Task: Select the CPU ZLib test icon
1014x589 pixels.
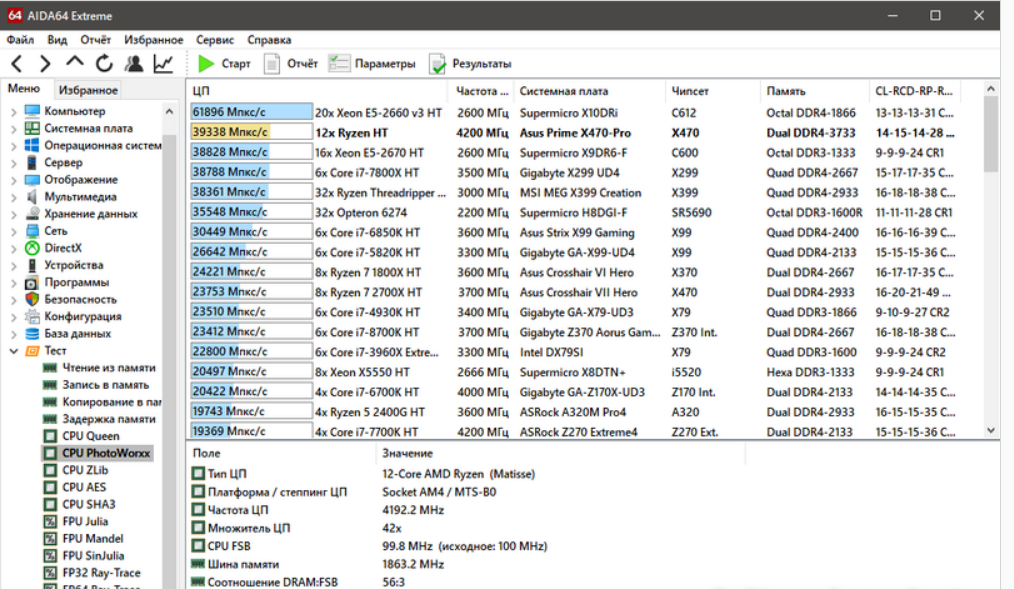Action: point(50,470)
